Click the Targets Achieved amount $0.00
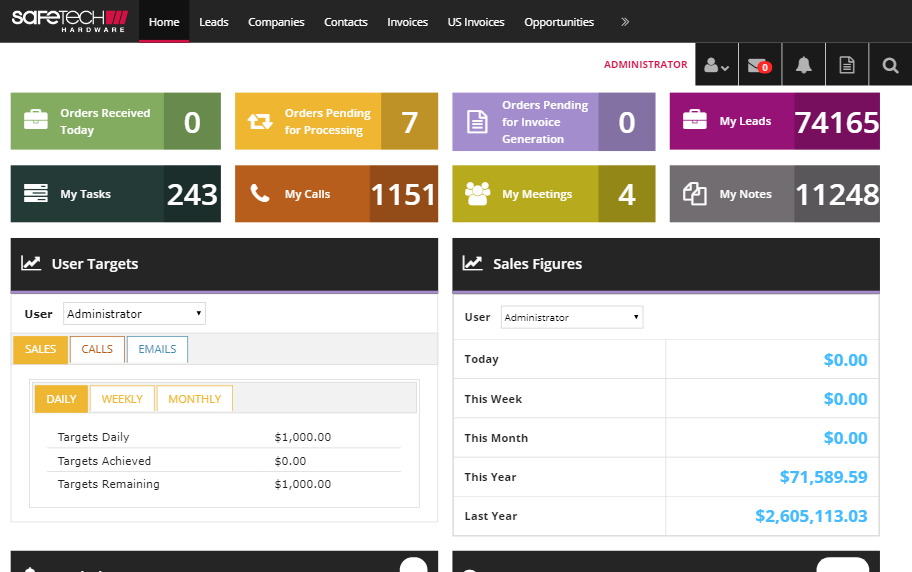 click(290, 461)
